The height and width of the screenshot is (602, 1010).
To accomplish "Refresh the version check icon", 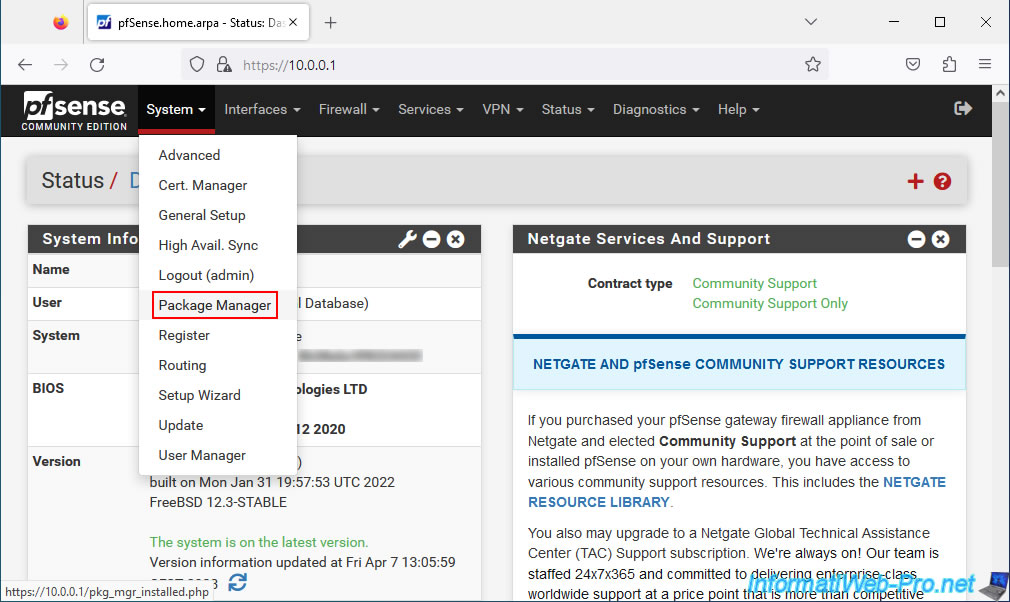I will (x=237, y=582).
